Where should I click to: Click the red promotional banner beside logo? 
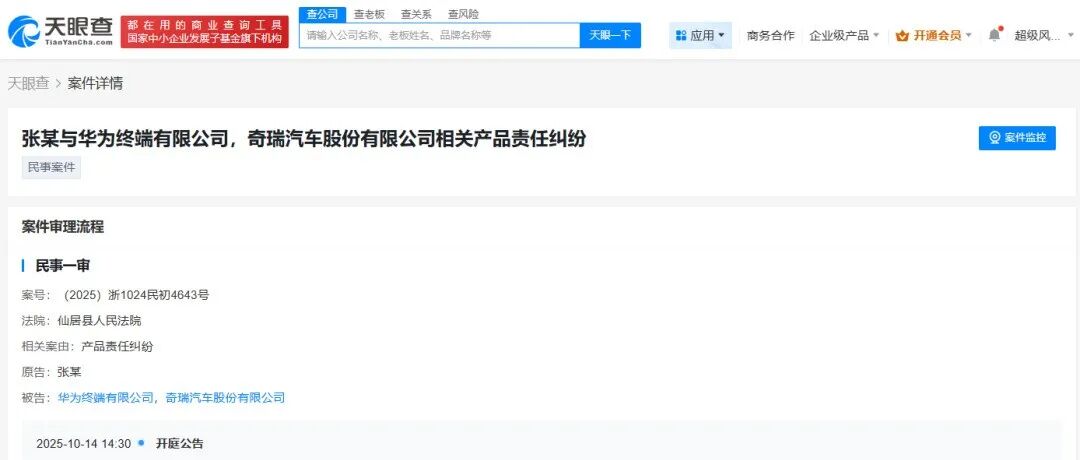tap(205, 32)
